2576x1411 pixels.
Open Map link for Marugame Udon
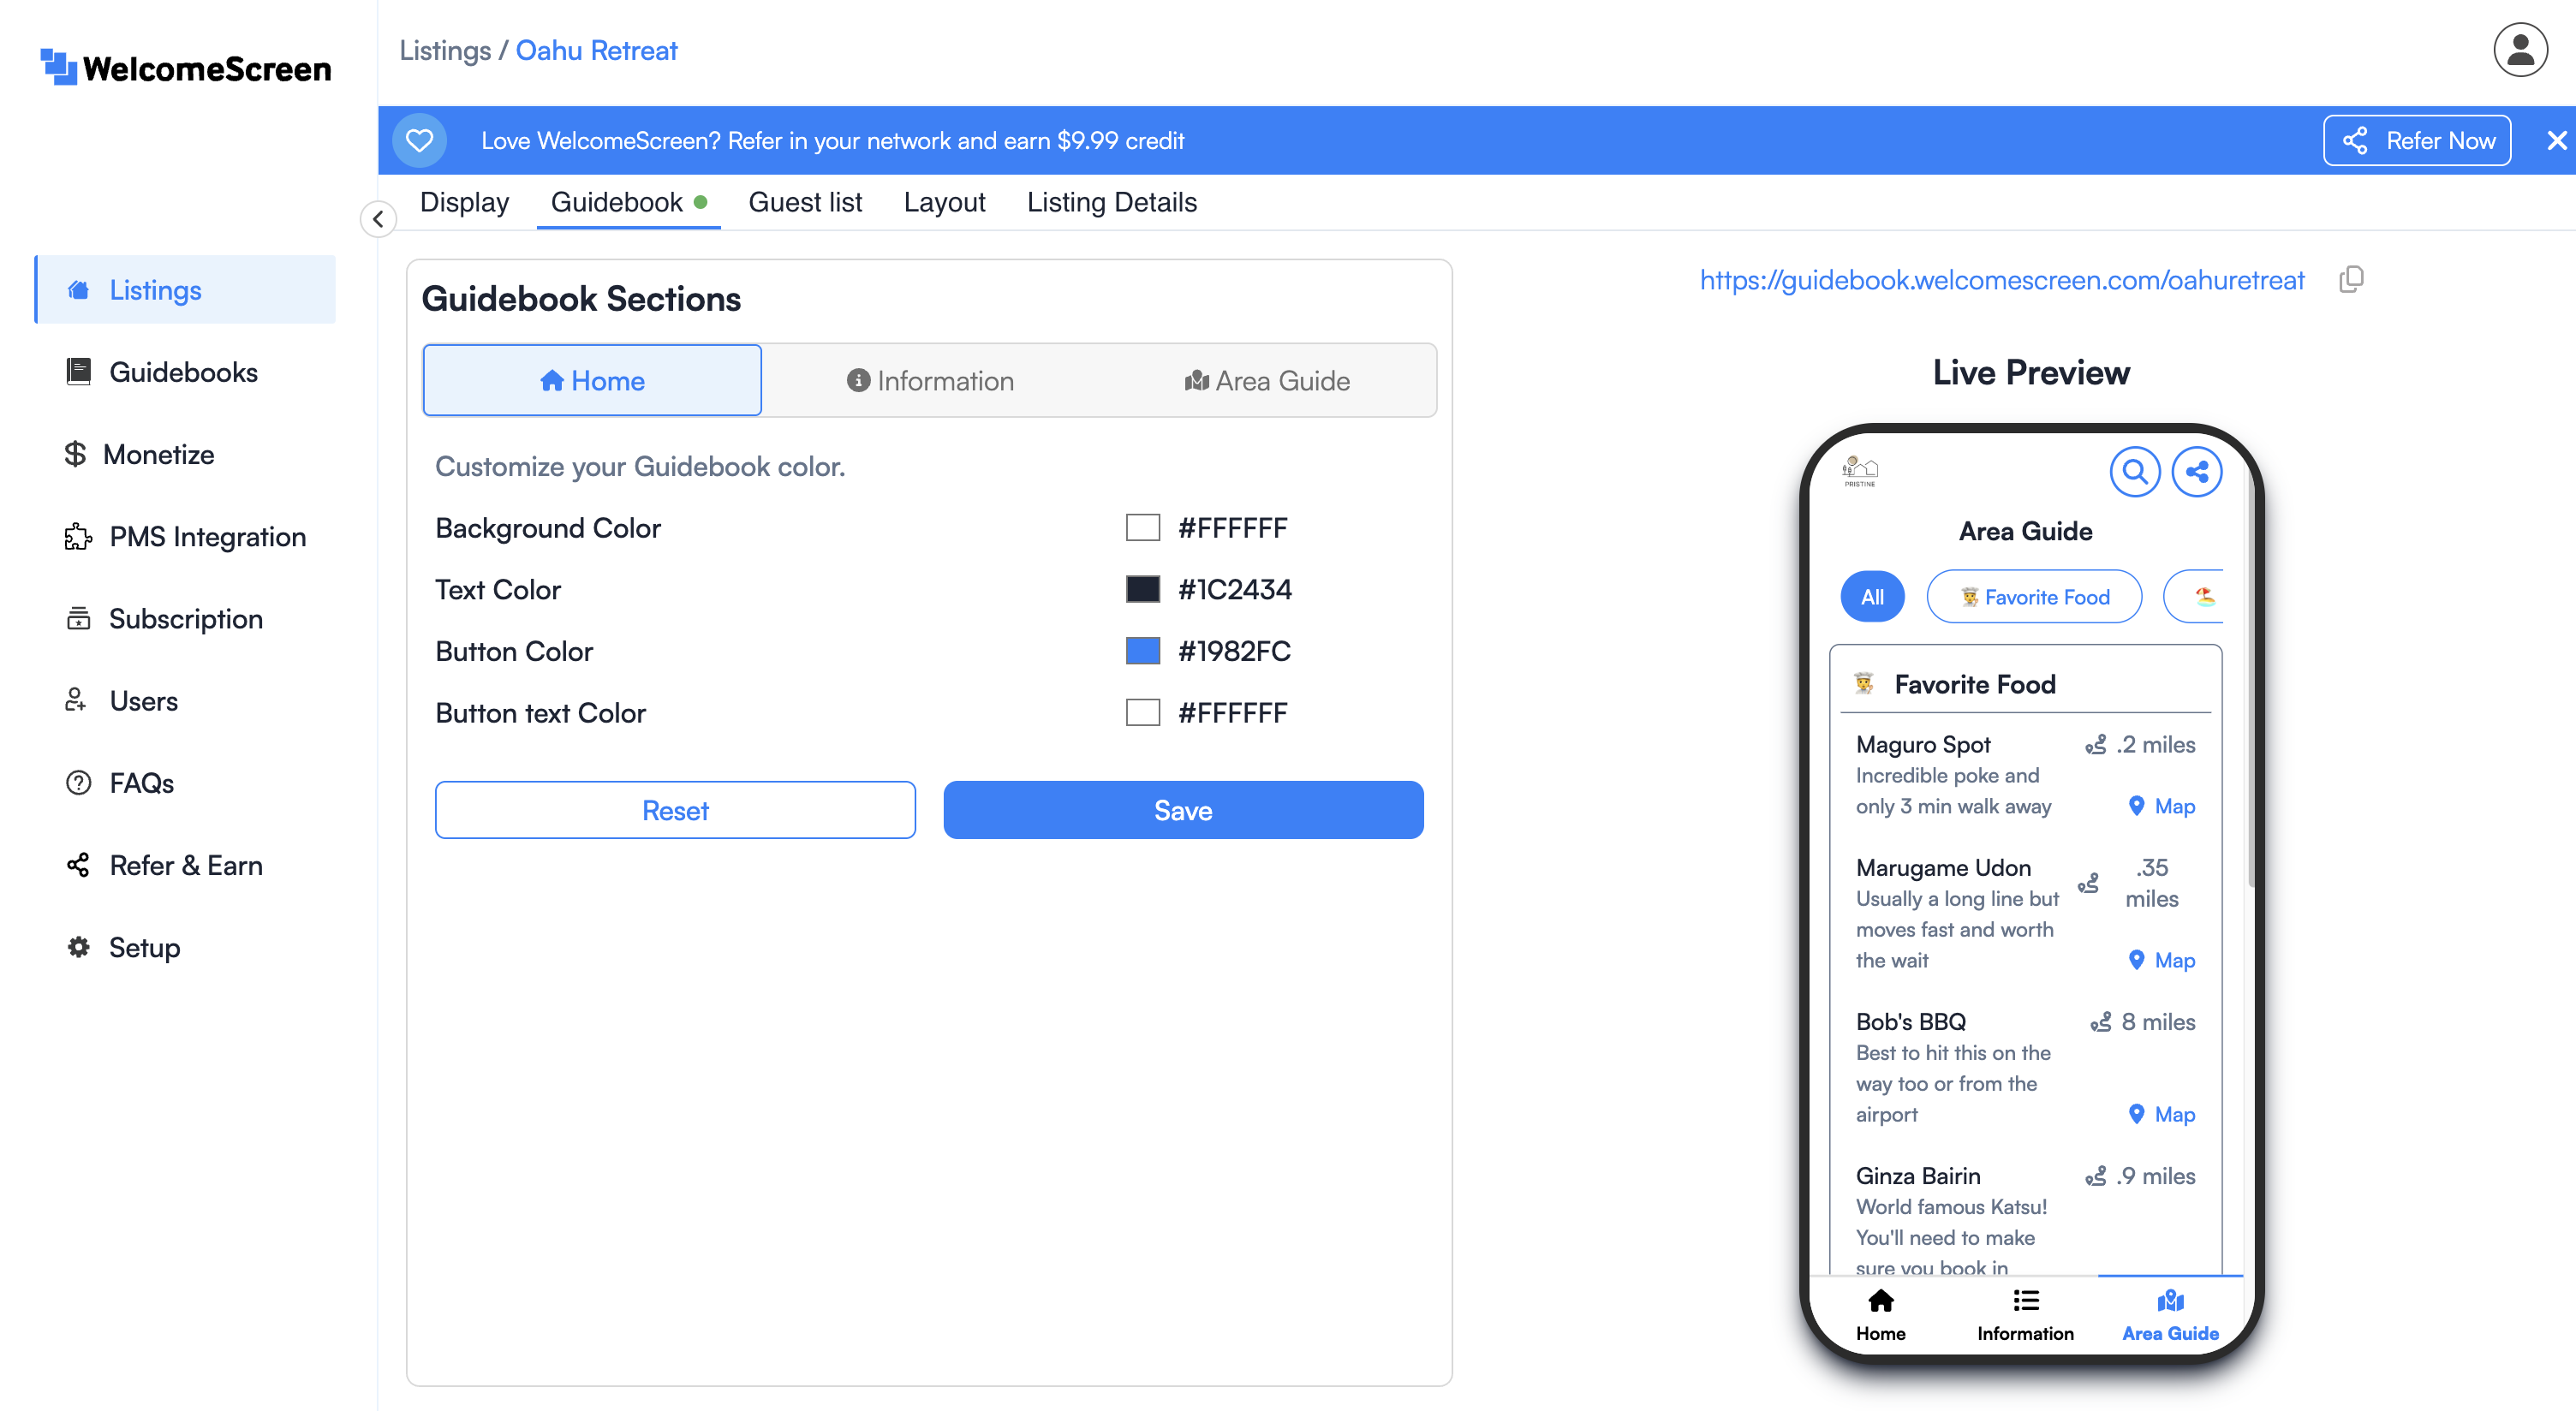[2161, 960]
